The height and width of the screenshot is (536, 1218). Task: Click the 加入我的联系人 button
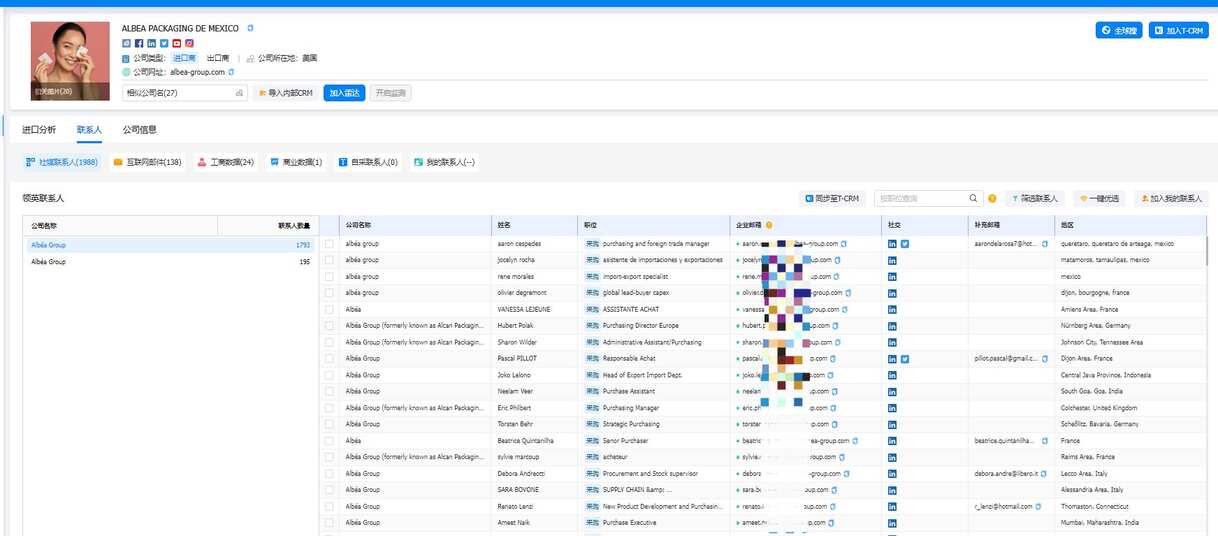1170,198
